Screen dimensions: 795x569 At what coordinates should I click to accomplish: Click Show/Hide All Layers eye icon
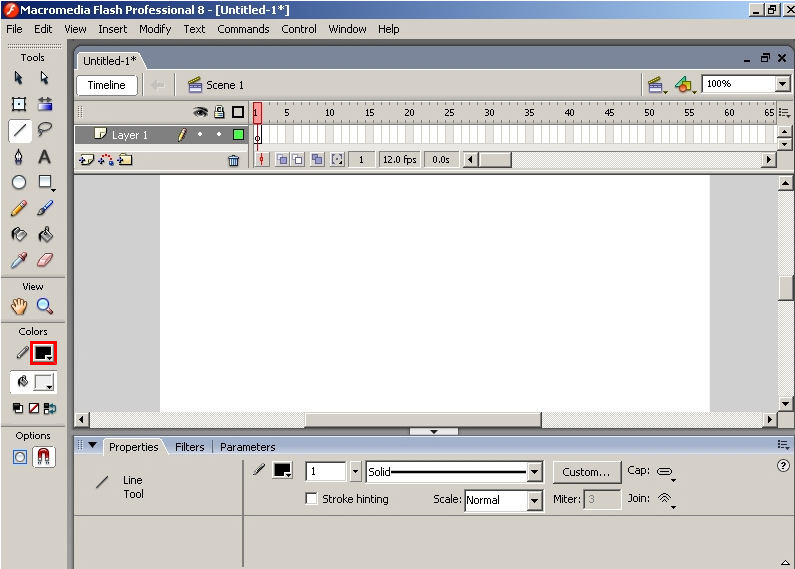click(200, 112)
